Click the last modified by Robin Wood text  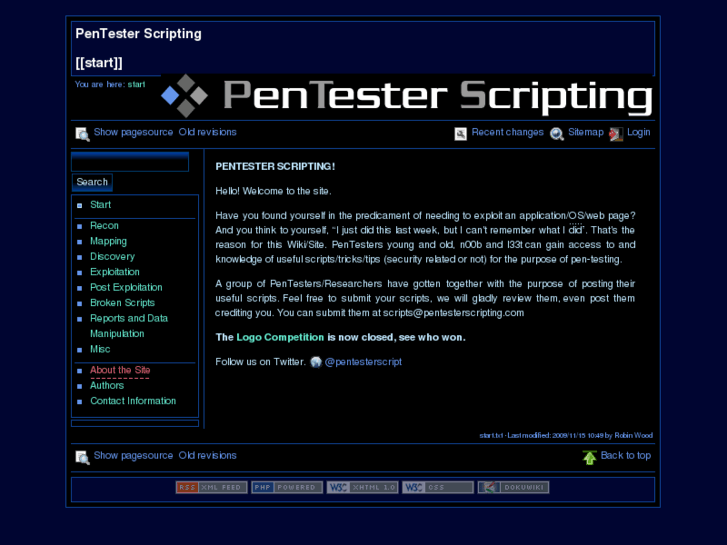(566, 436)
